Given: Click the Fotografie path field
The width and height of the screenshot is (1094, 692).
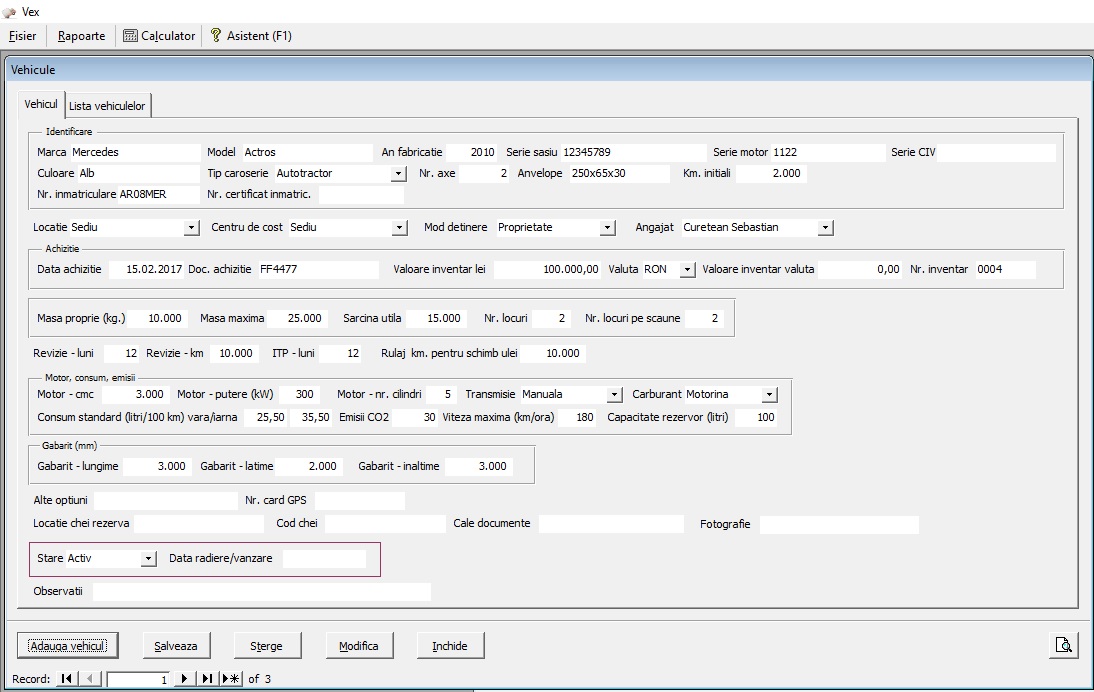Looking at the screenshot, I should (x=839, y=525).
